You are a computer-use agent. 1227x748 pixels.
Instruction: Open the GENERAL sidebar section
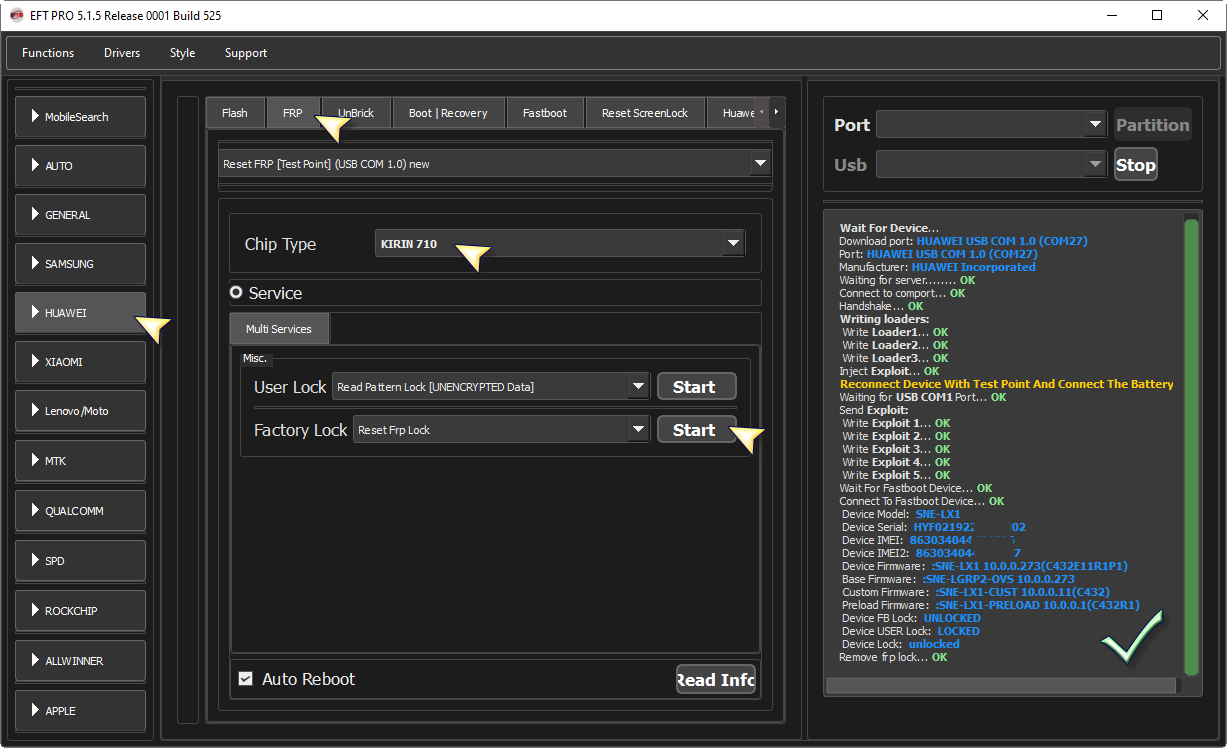coord(81,215)
